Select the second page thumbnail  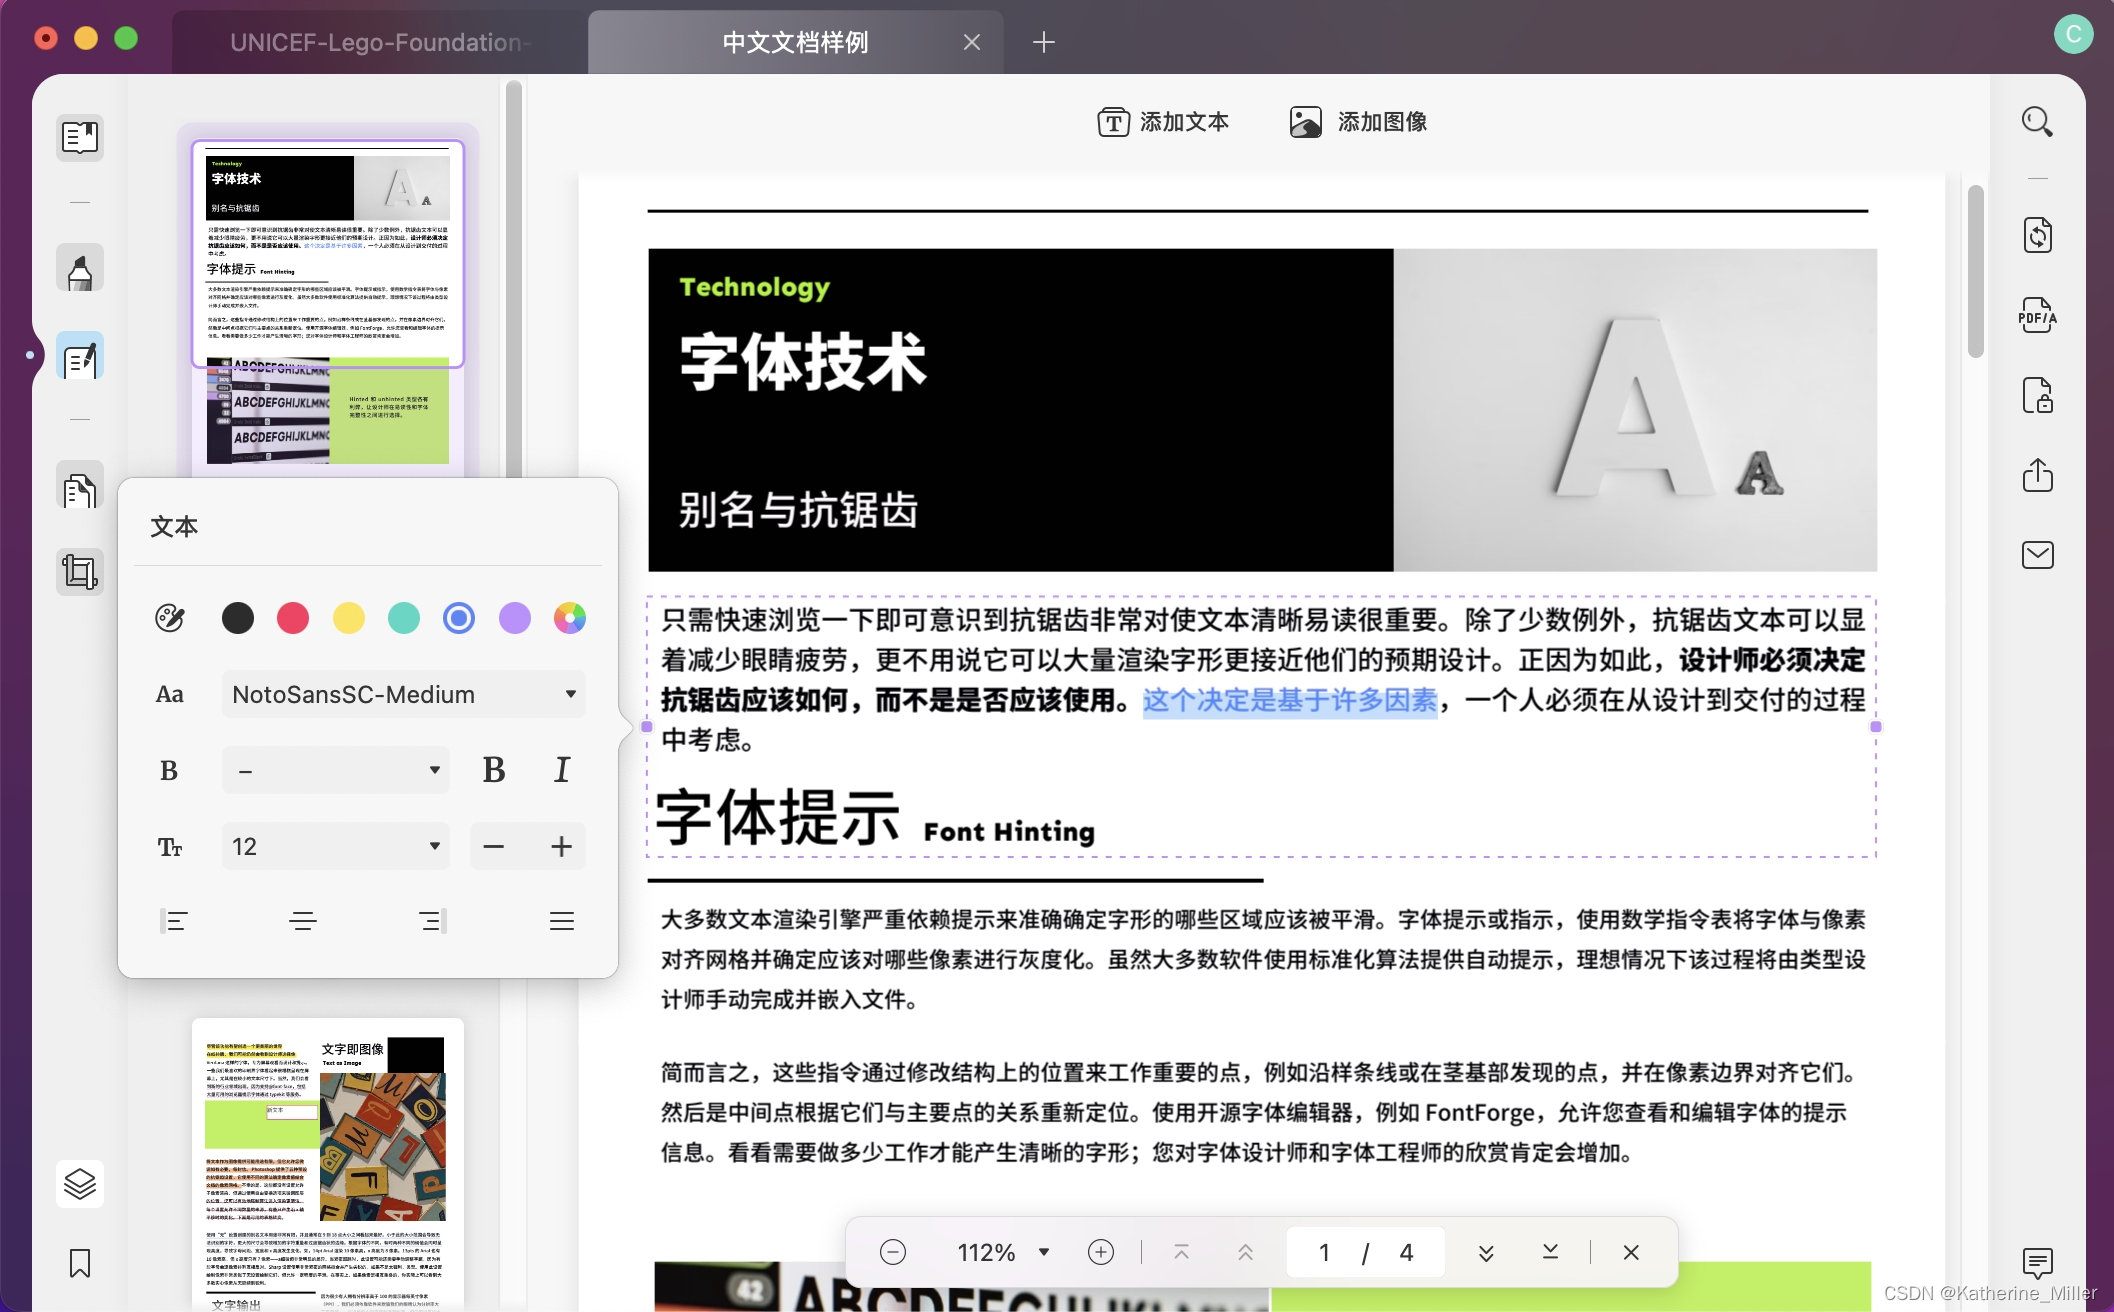[x=327, y=1160]
